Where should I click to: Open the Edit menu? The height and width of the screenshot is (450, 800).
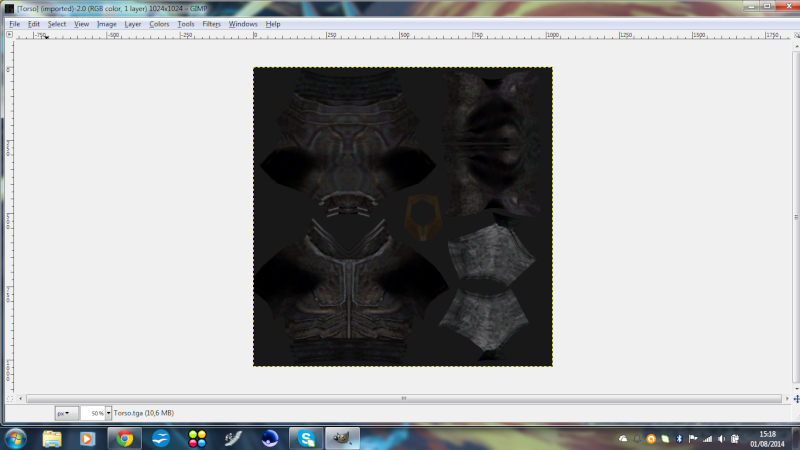[x=34, y=24]
